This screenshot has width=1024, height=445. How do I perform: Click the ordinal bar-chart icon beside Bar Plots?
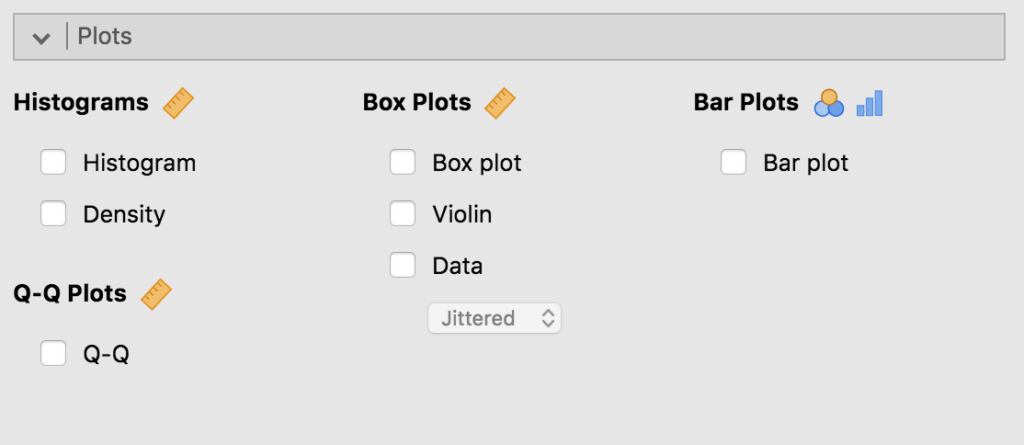[x=869, y=102]
